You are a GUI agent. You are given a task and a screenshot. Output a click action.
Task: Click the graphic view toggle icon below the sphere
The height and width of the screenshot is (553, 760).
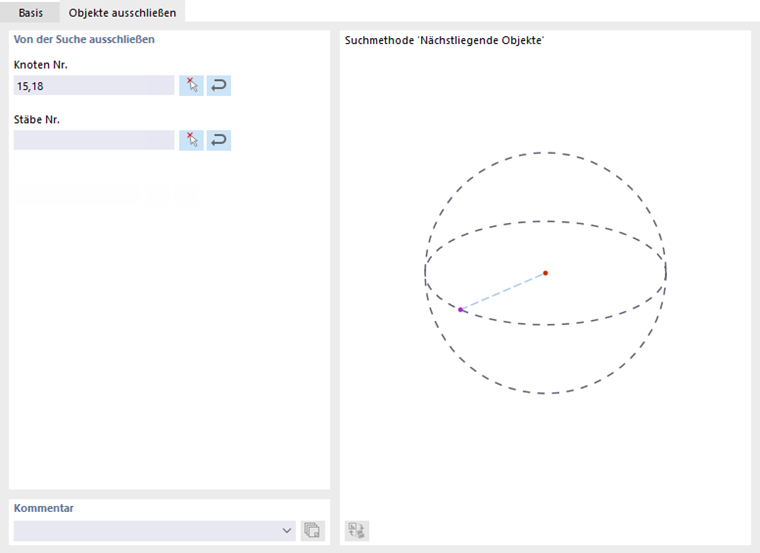click(357, 531)
